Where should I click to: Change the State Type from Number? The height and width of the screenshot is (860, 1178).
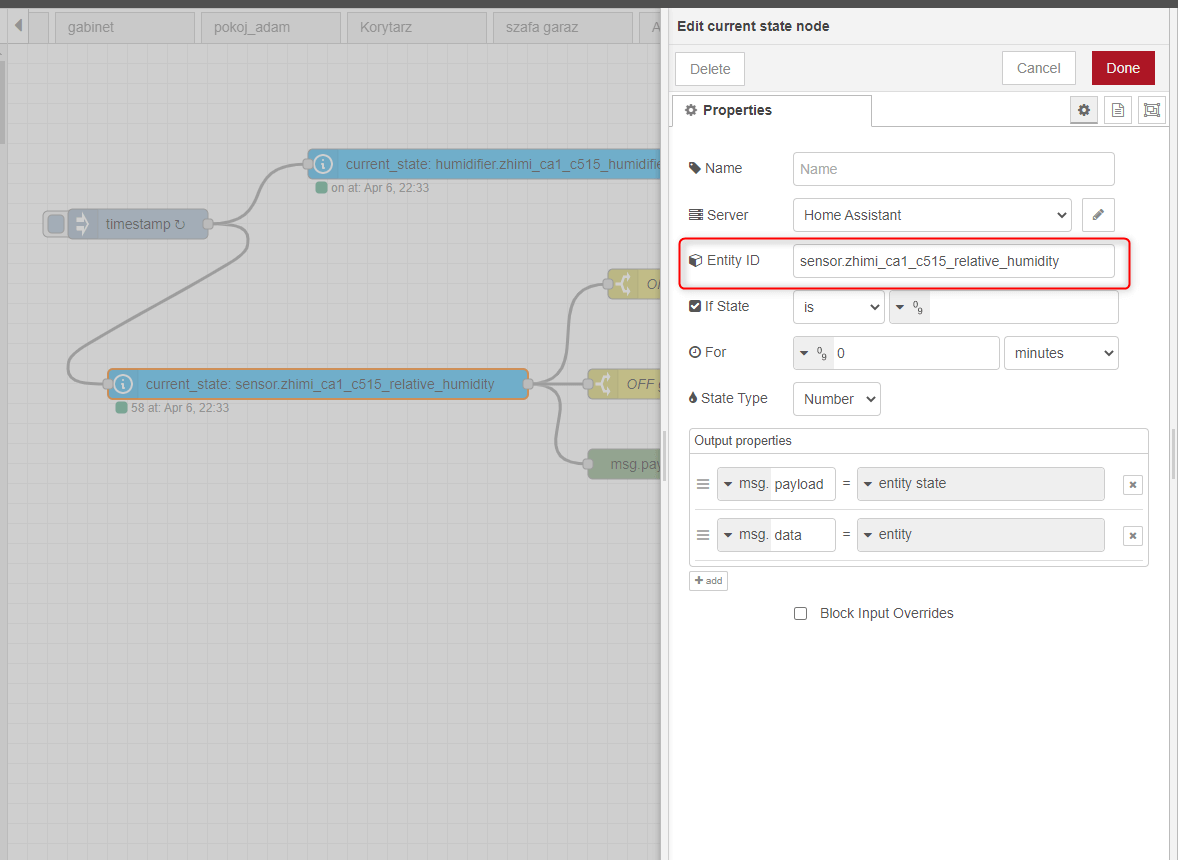(x=836, y=398)
